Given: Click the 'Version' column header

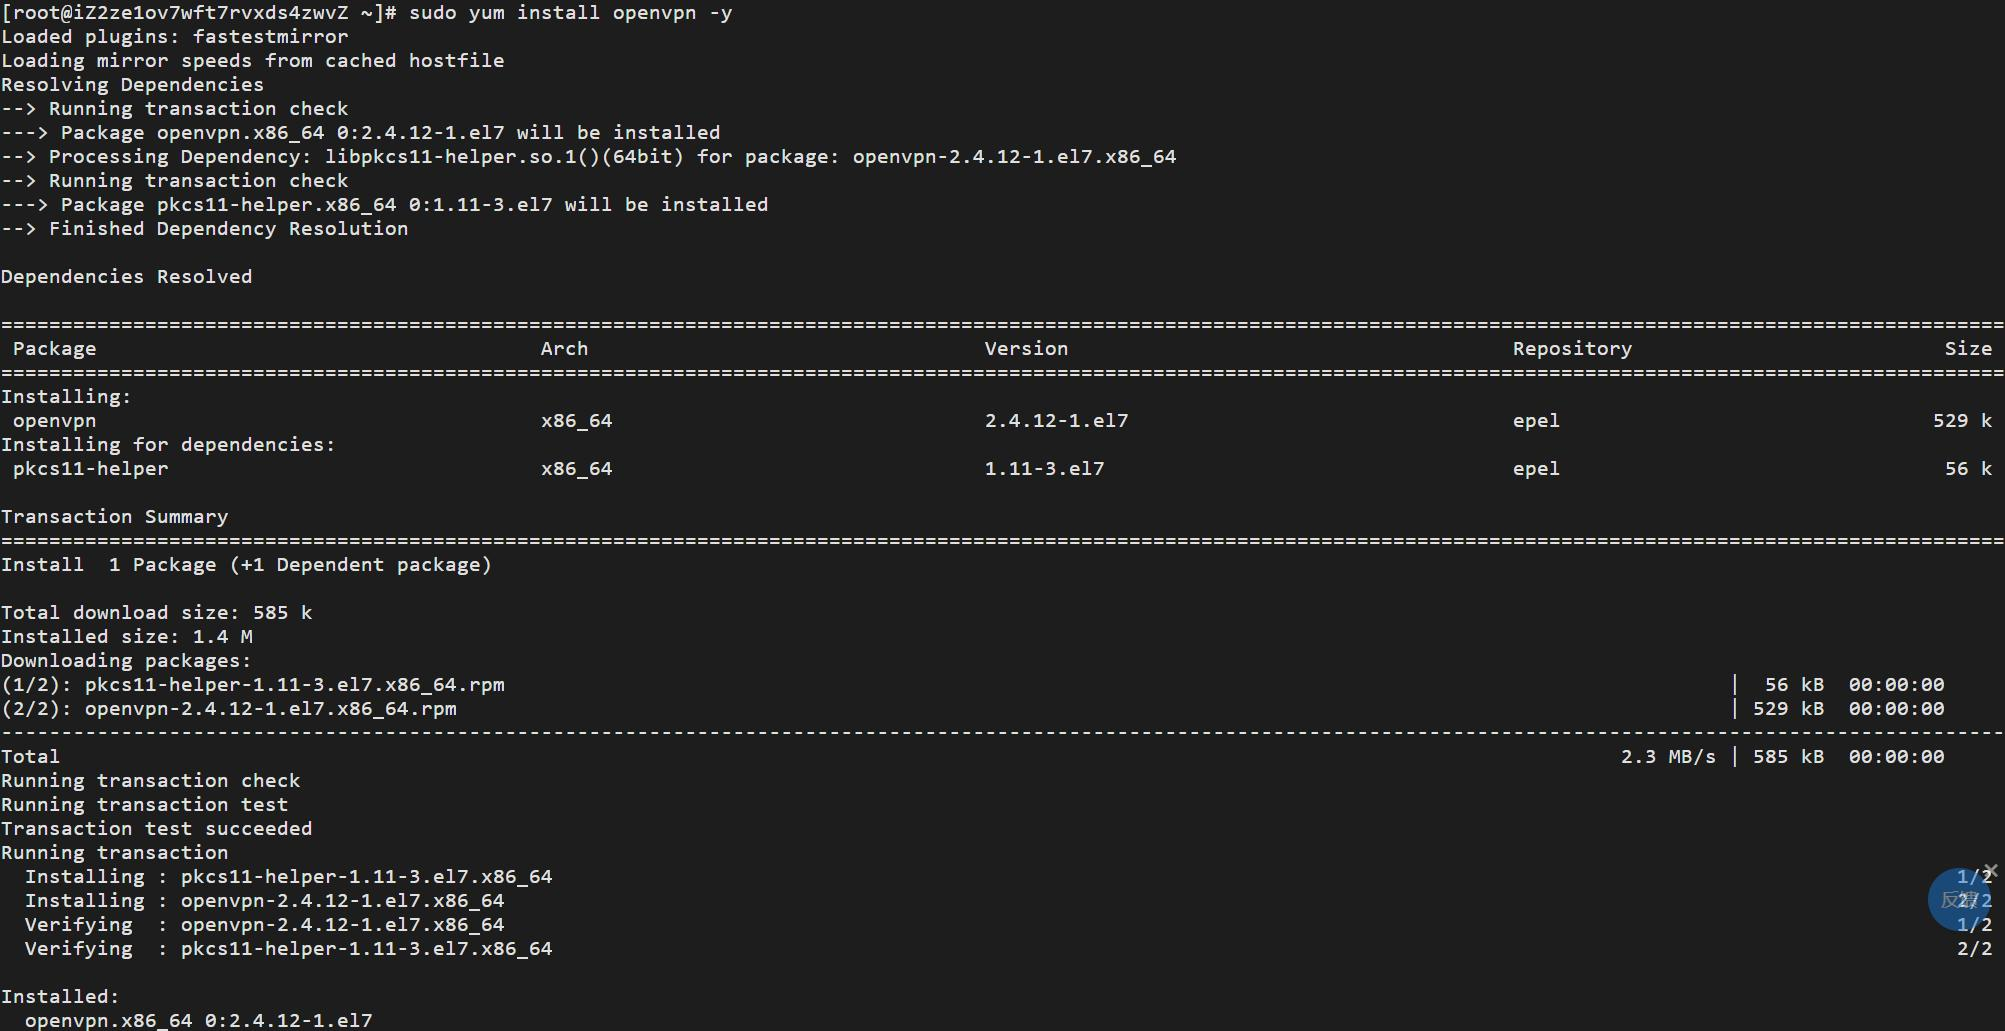Looking at the screenshot, I should pos(1026,349).
